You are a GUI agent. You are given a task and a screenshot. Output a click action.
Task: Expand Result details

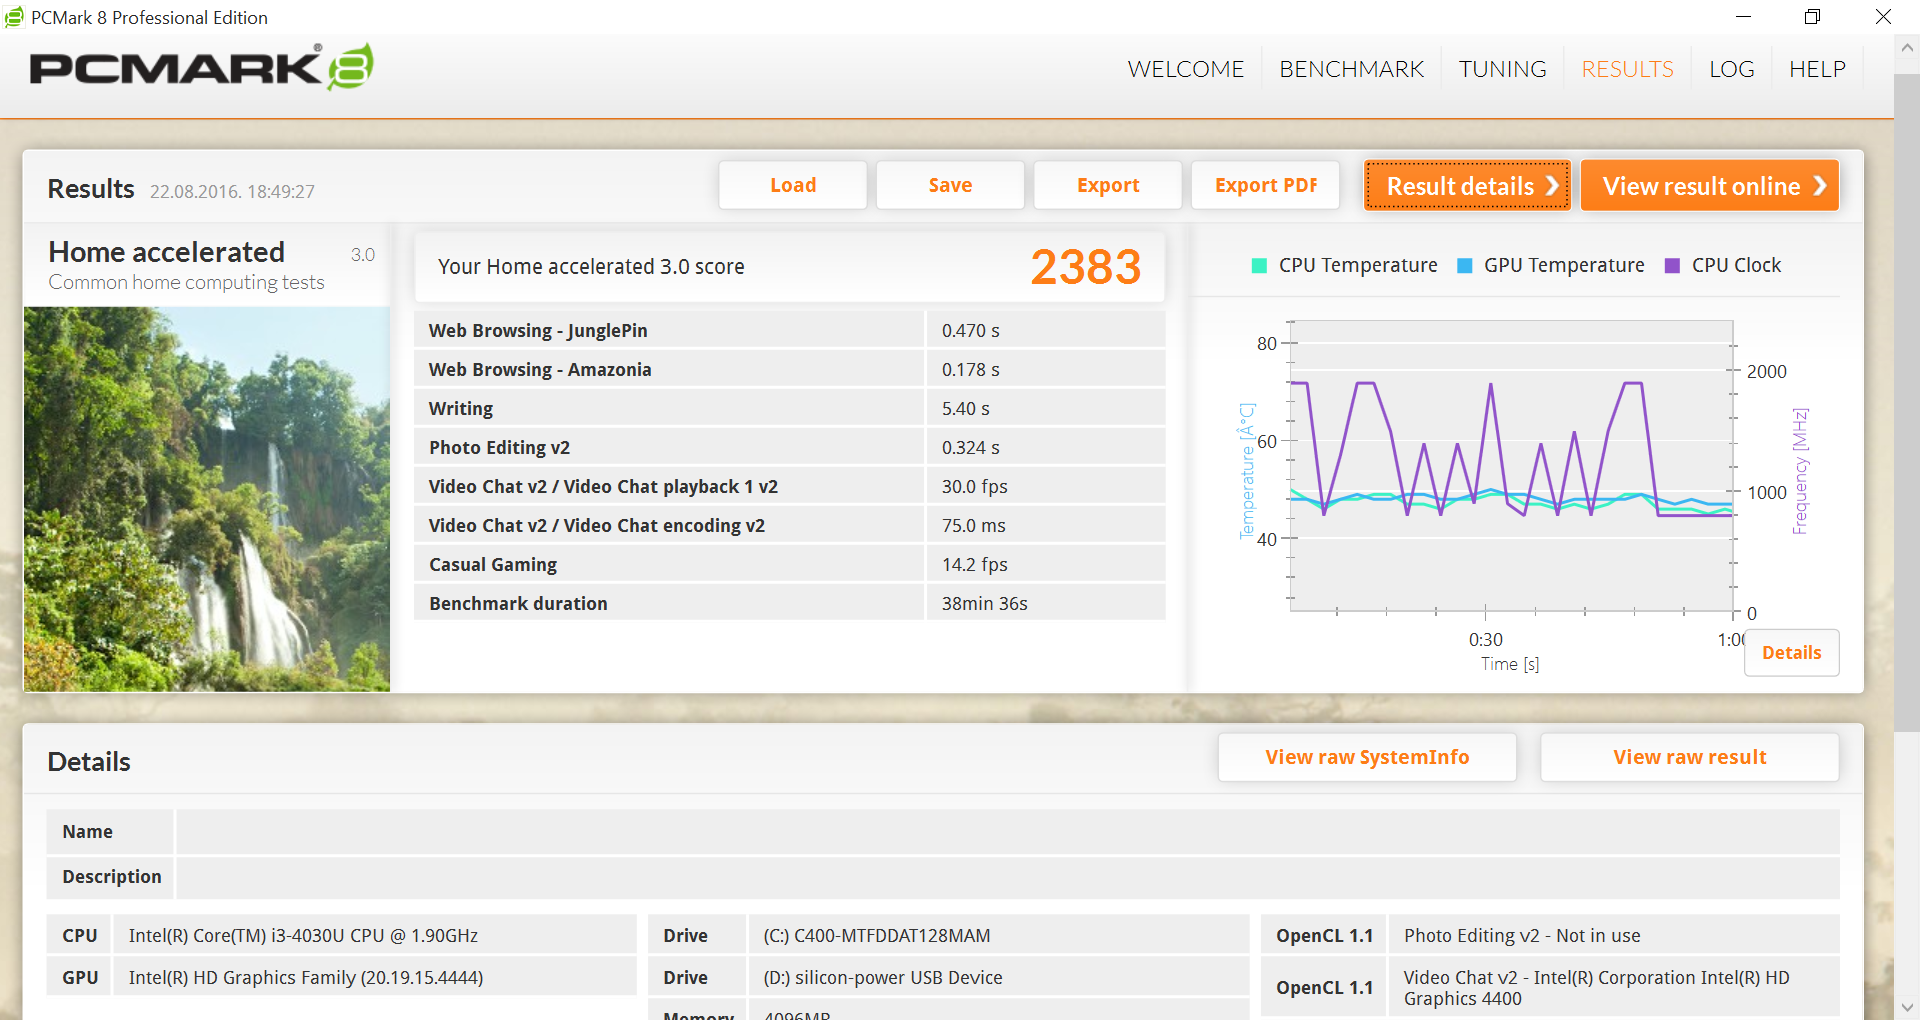coord(1467,186)
